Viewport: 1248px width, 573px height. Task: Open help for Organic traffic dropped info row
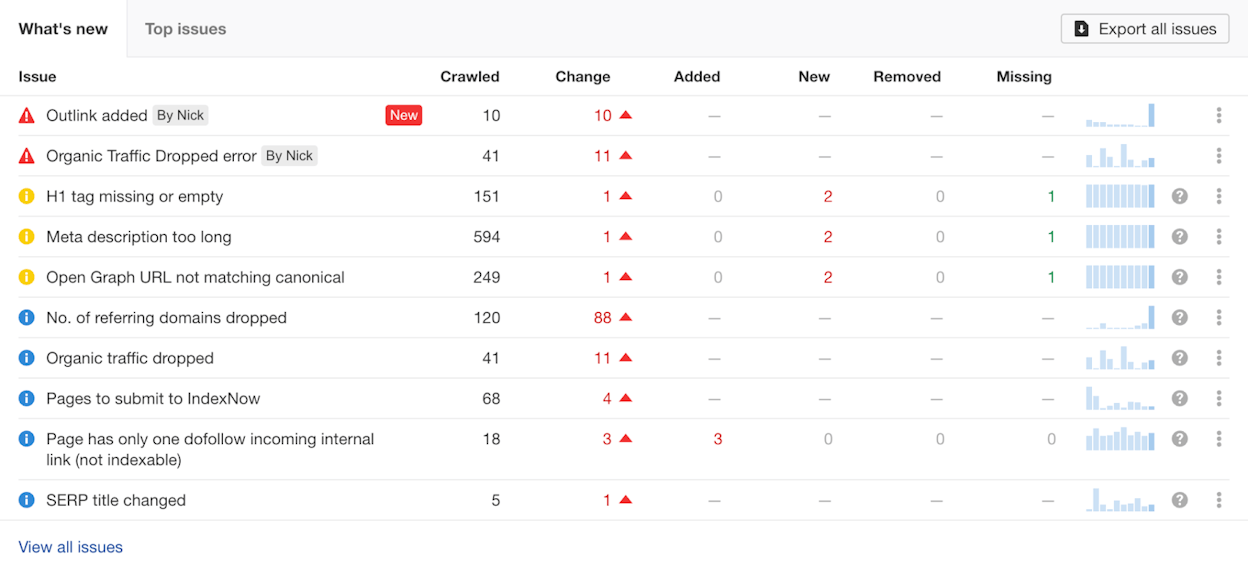(x=1180, y=358)
